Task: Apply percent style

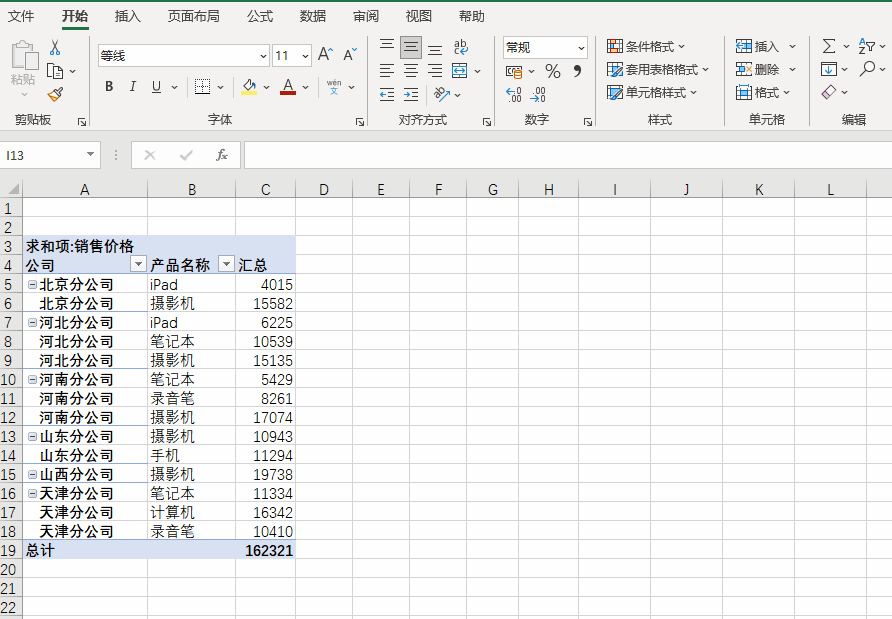Action: click(552, 71)
